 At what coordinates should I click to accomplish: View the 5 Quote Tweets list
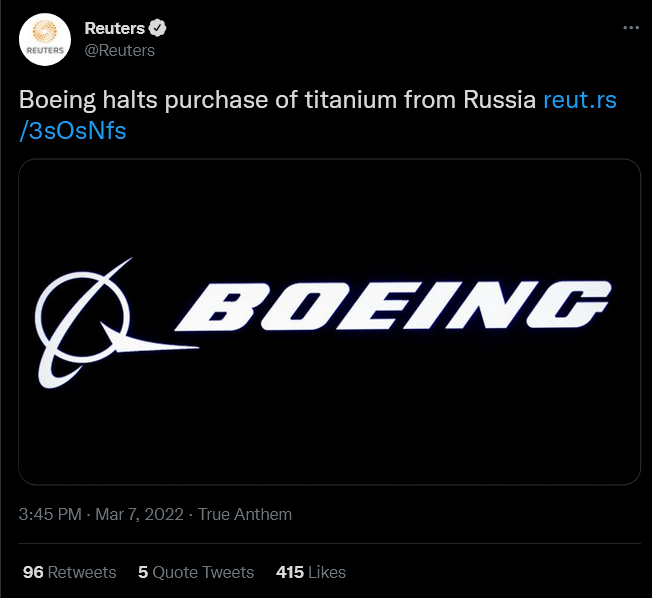[196, 572]
